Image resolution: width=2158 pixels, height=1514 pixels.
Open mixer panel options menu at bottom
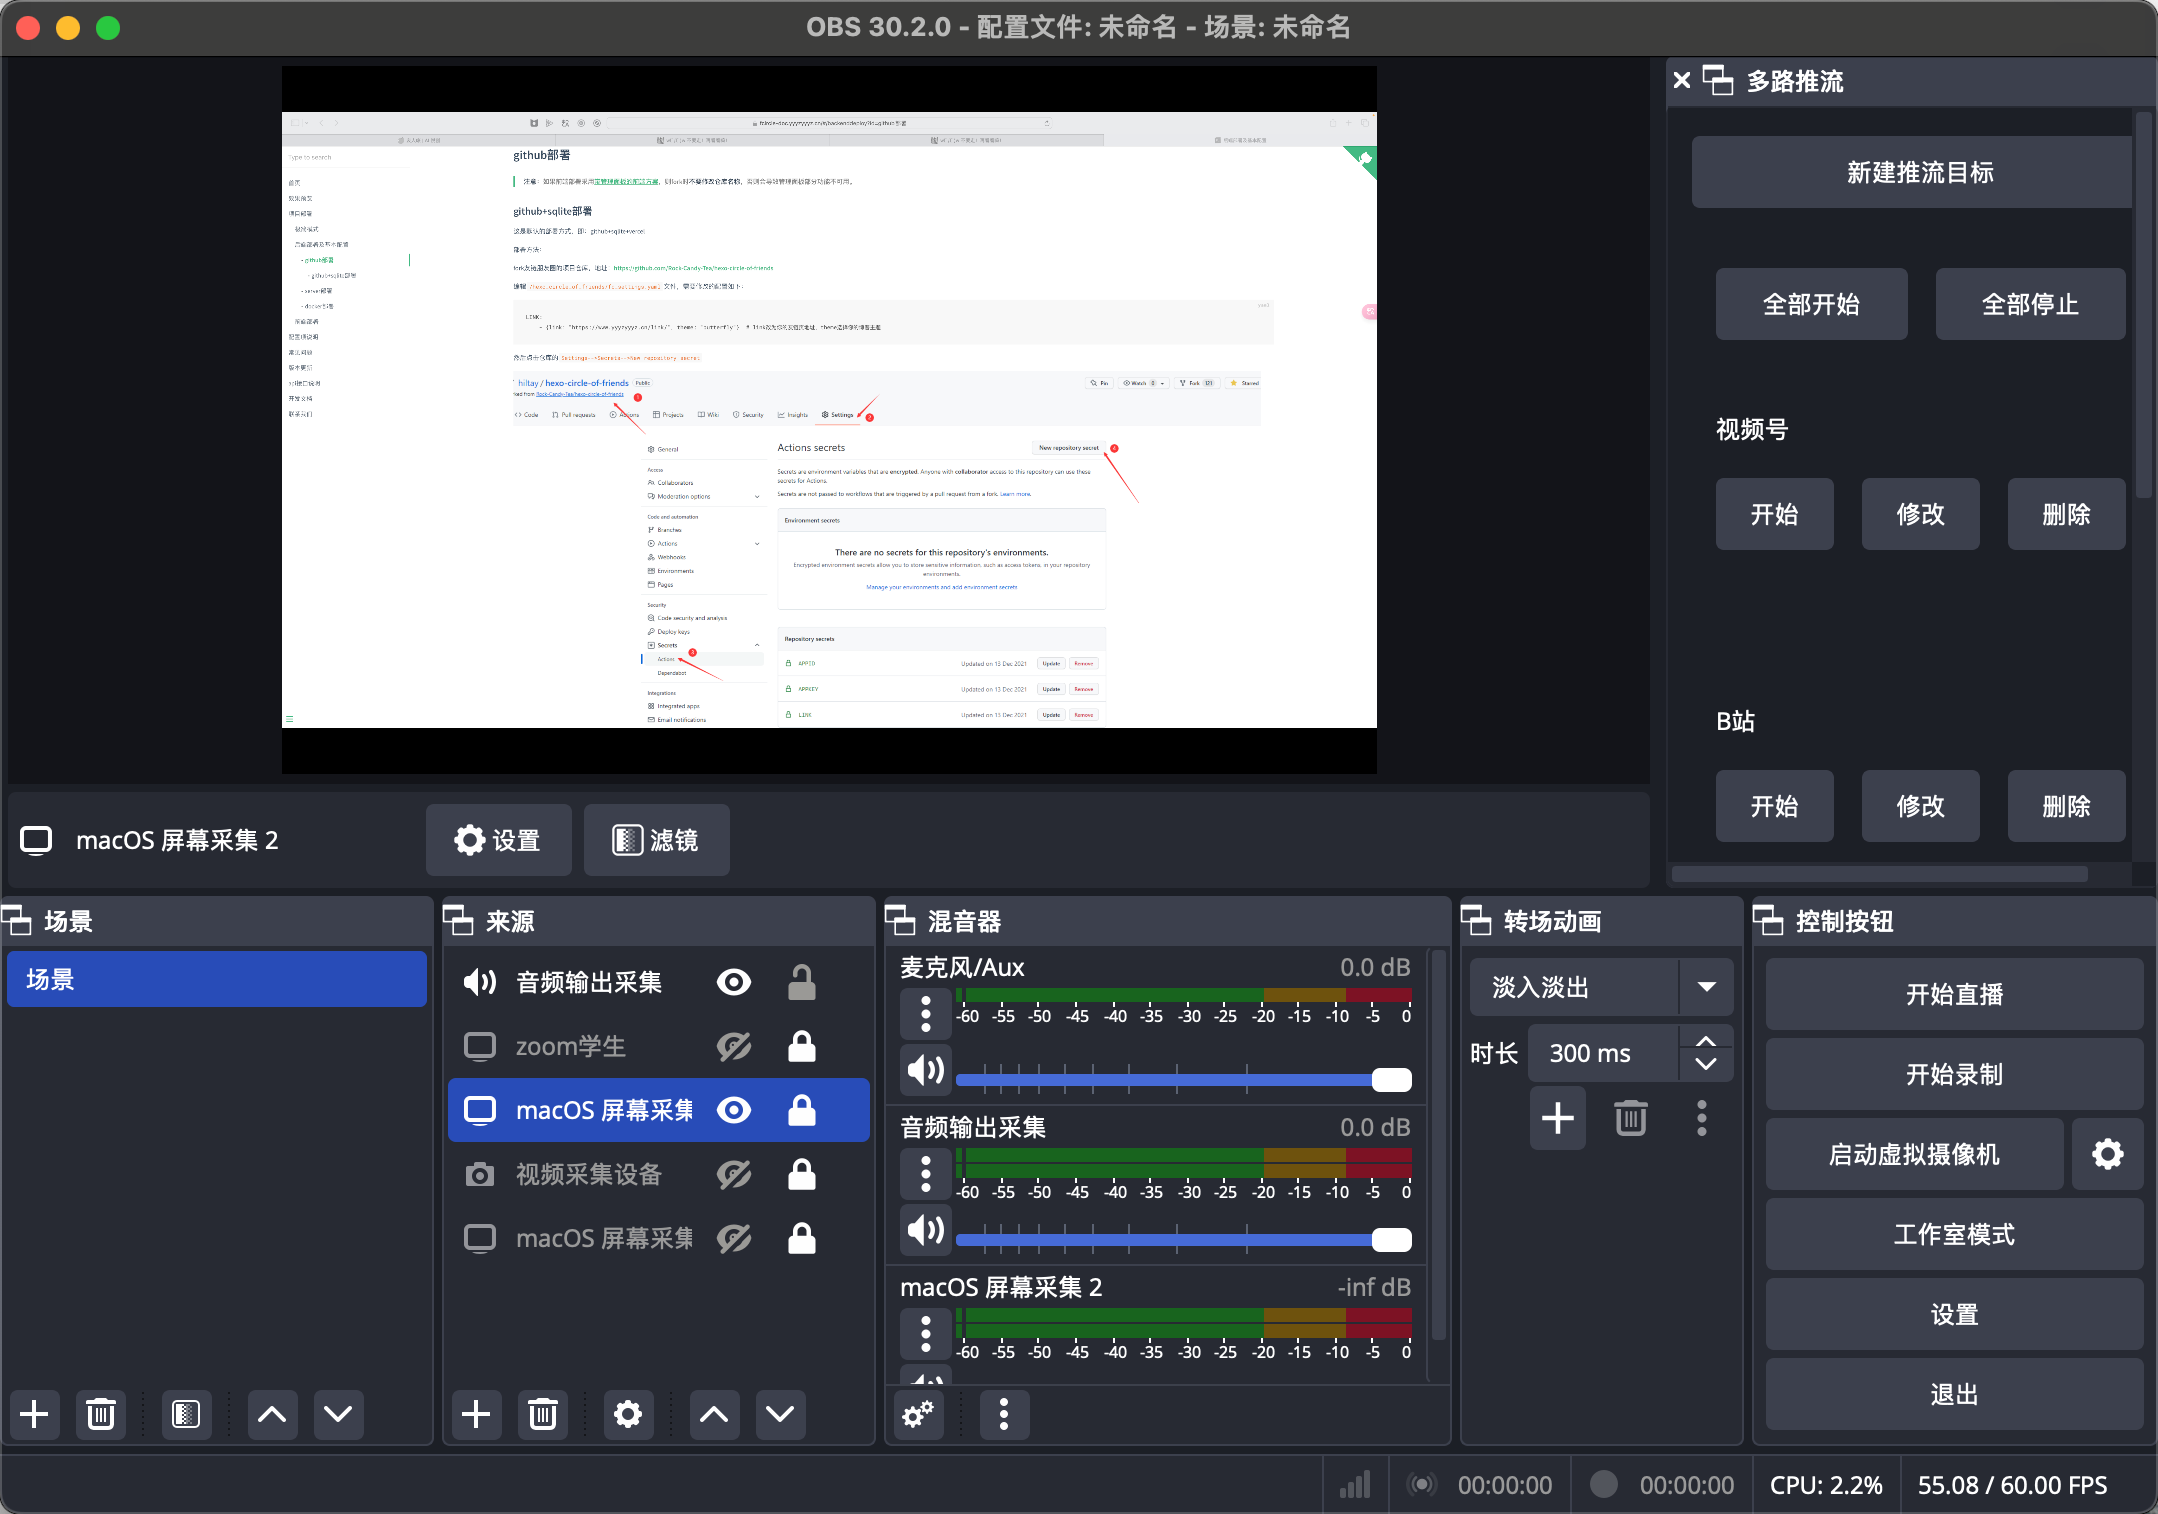coord(1004,1414)
